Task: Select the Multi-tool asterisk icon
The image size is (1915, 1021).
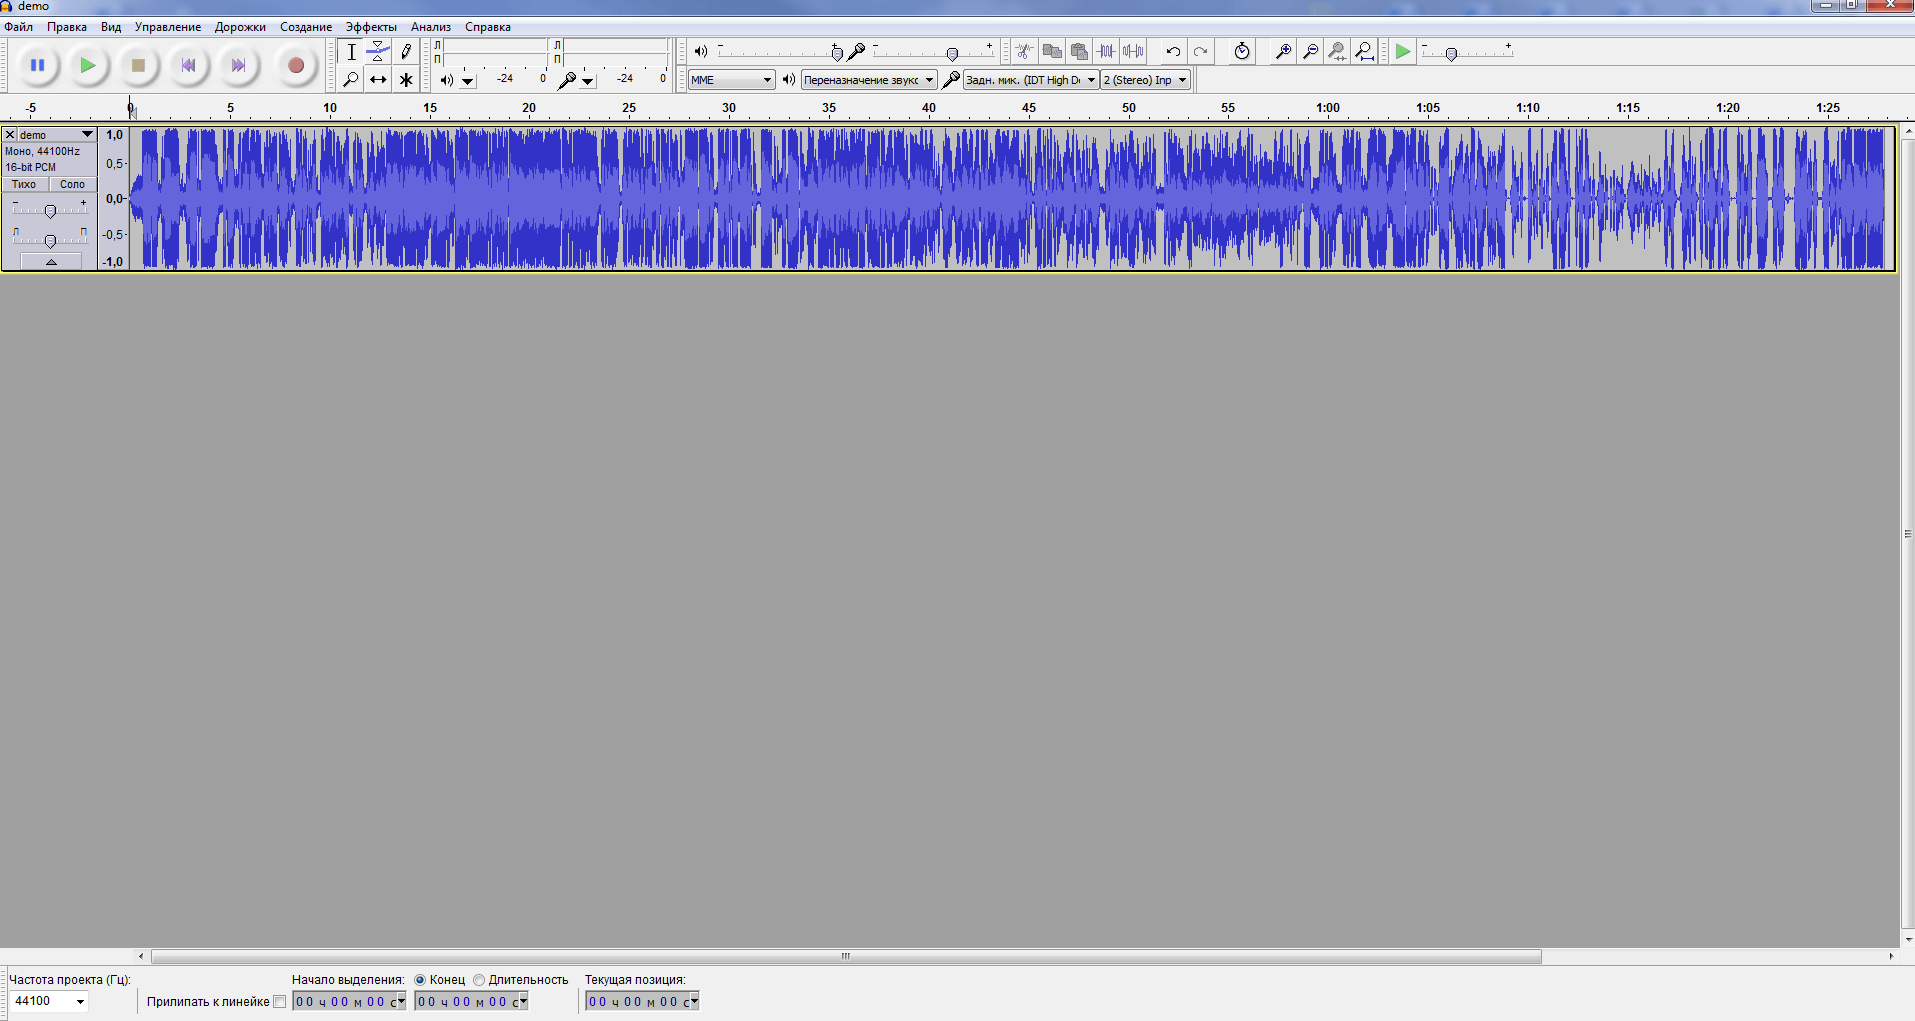Action: click(x=406, y=80)
